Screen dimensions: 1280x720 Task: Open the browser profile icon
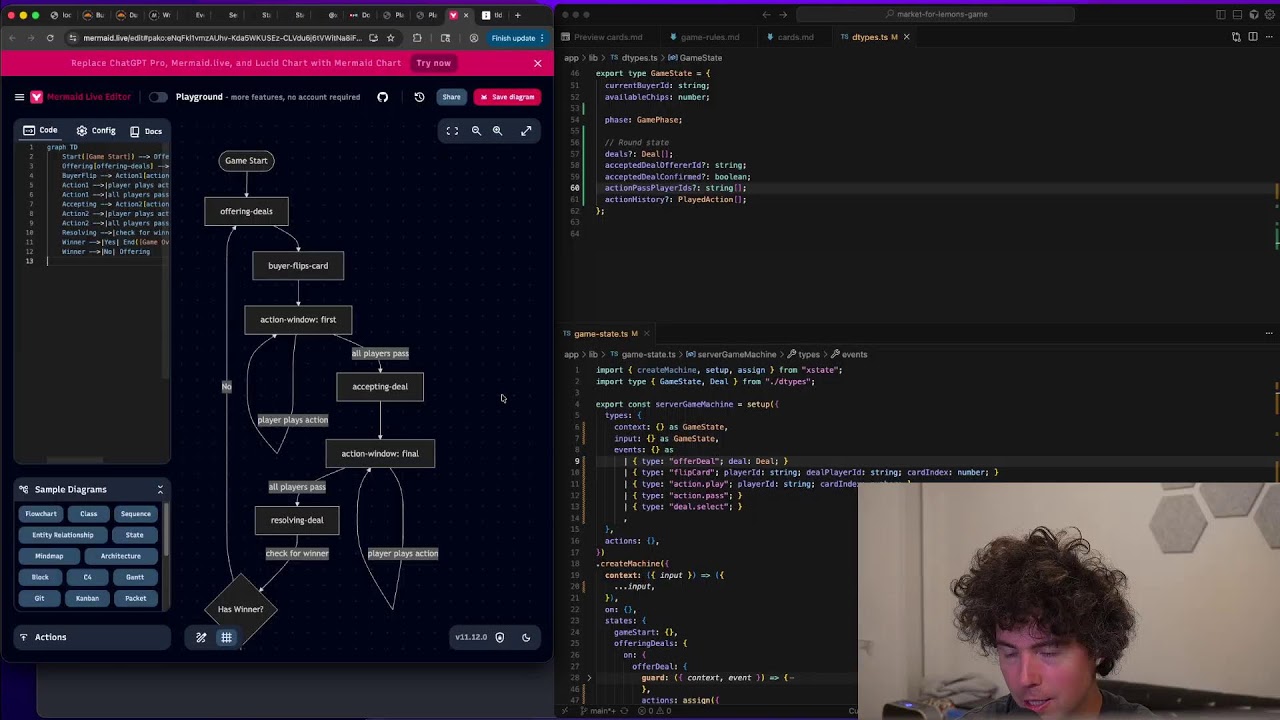tap(473, 38)
